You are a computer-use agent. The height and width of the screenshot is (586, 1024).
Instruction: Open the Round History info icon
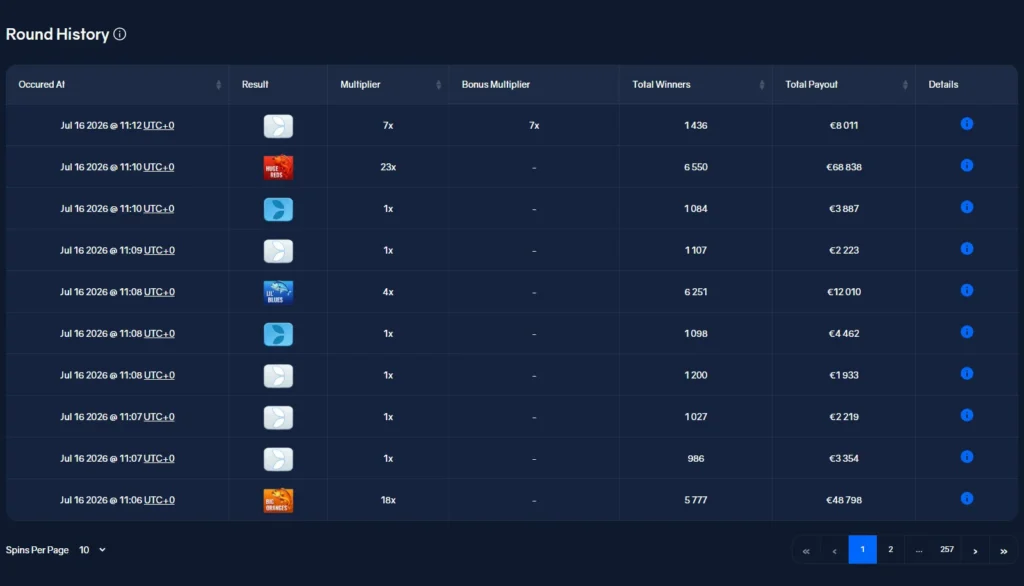pos(120,34)
